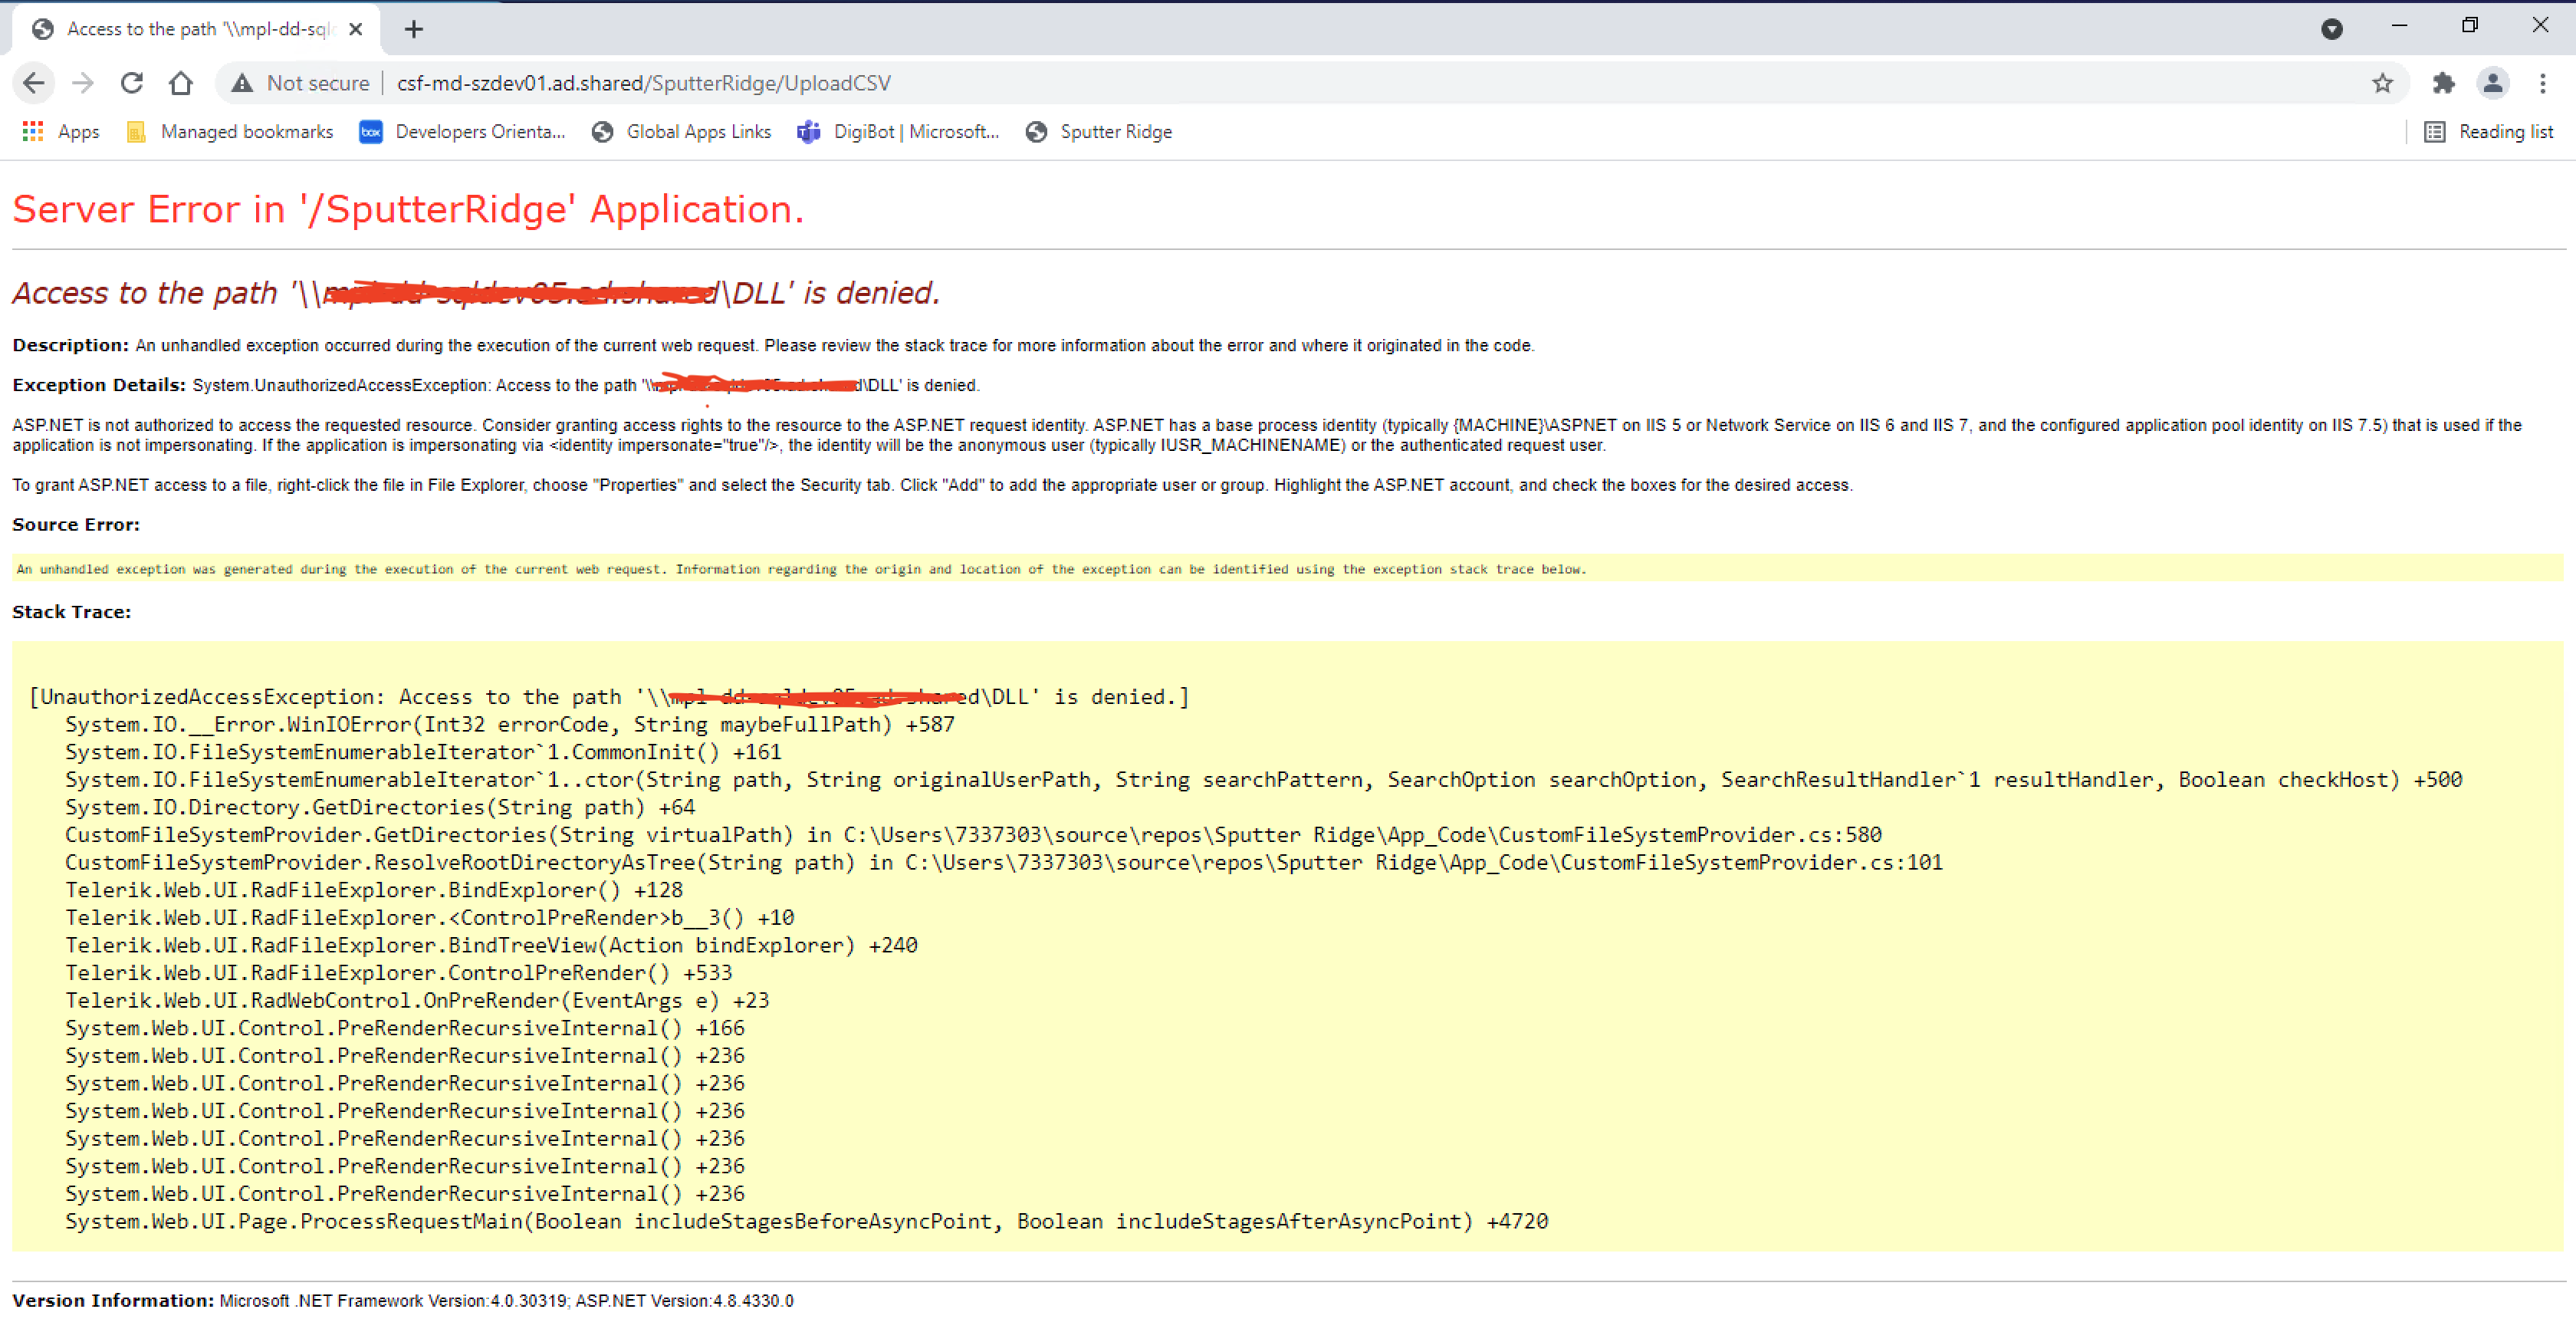Open Global Apps Links bookmark

click(682, 132)
